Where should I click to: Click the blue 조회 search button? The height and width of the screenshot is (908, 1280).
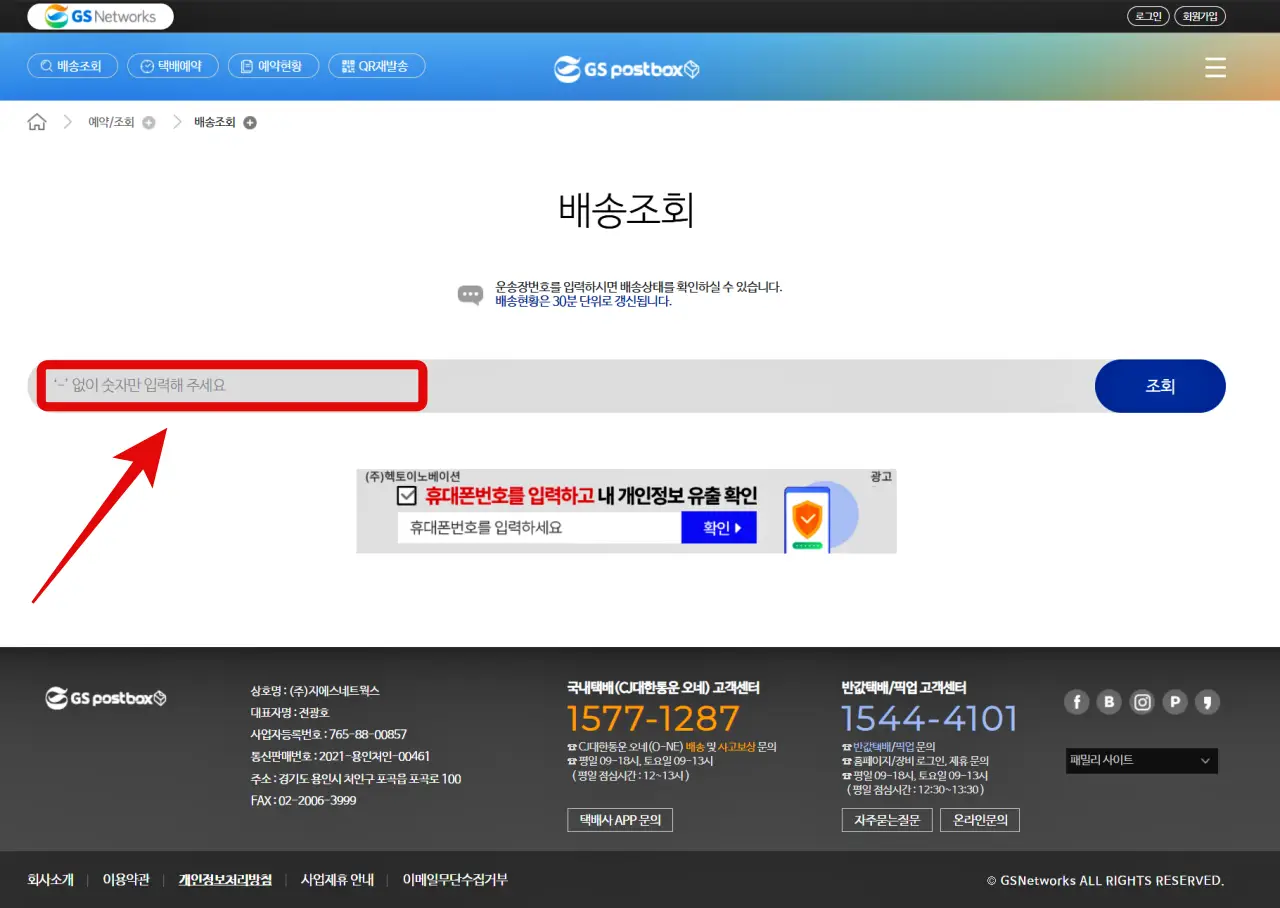1160,386
